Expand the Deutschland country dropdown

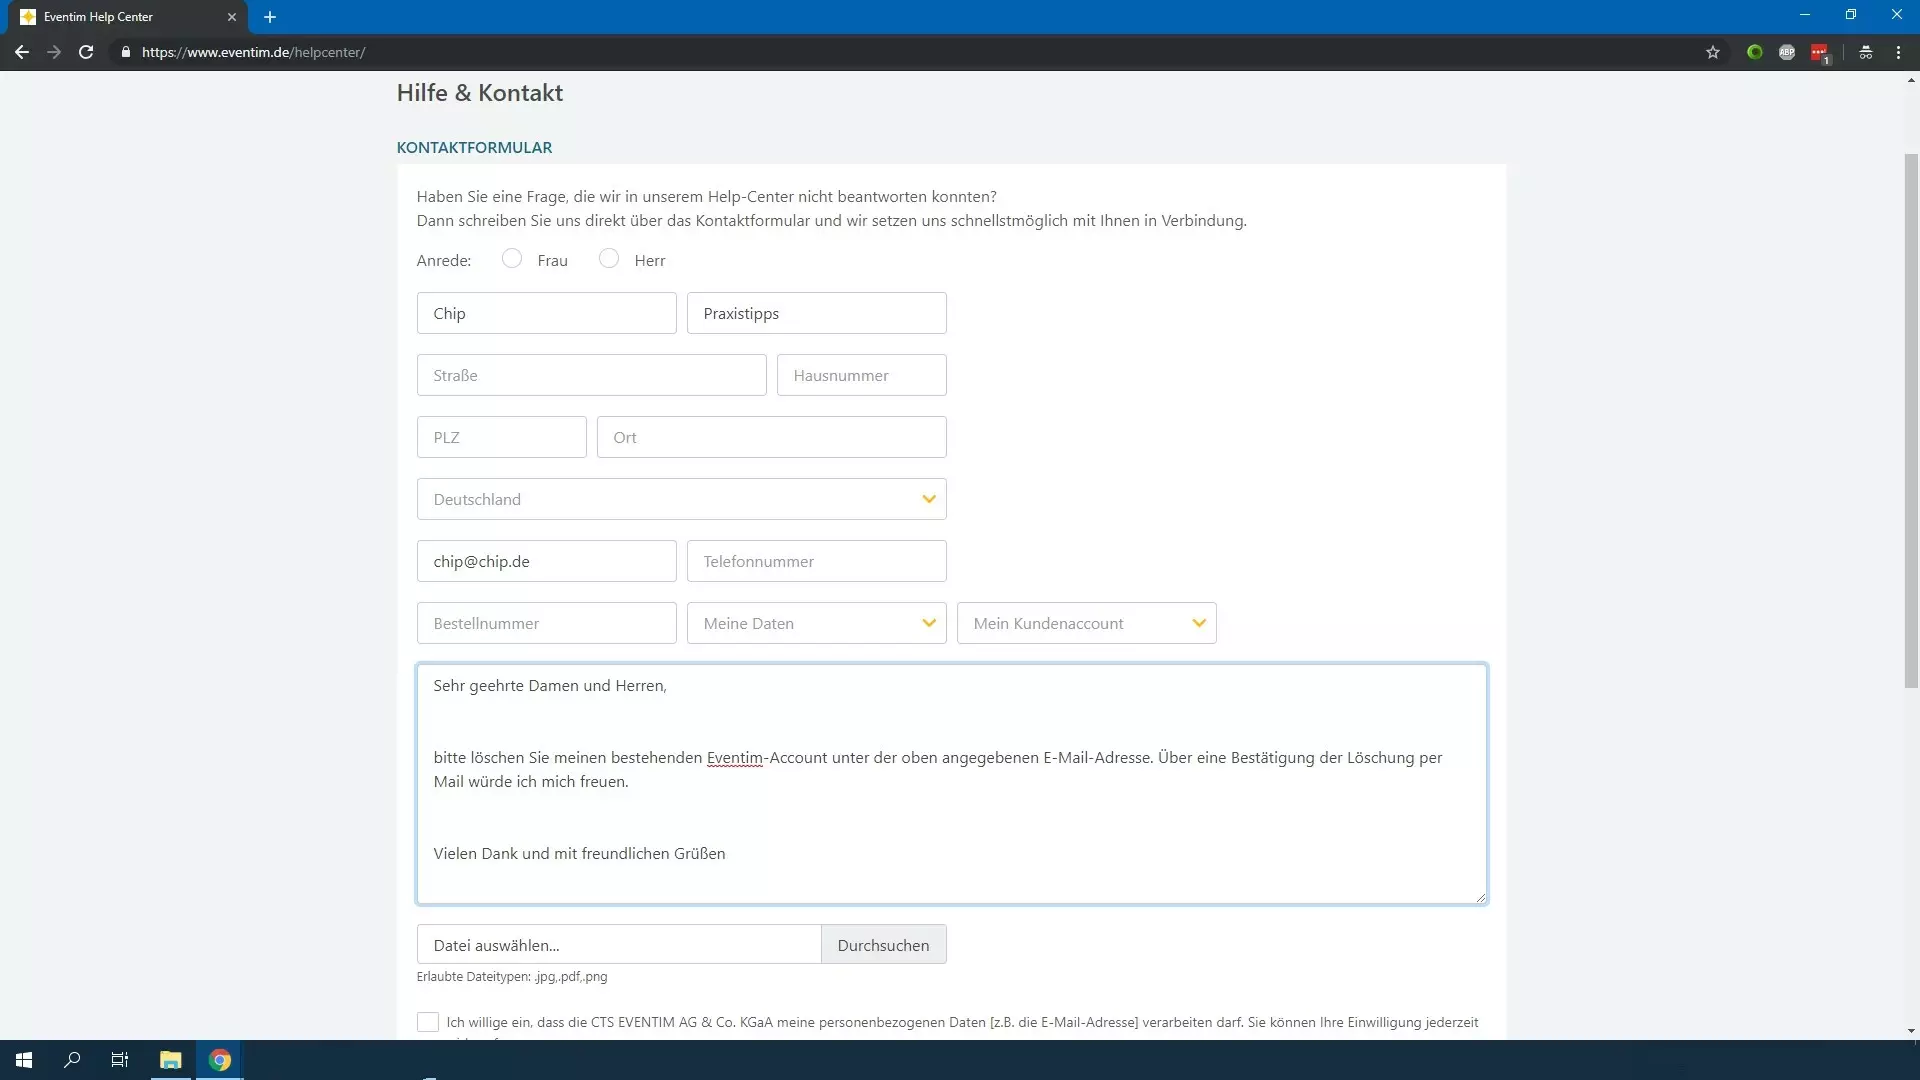(681, 499)
